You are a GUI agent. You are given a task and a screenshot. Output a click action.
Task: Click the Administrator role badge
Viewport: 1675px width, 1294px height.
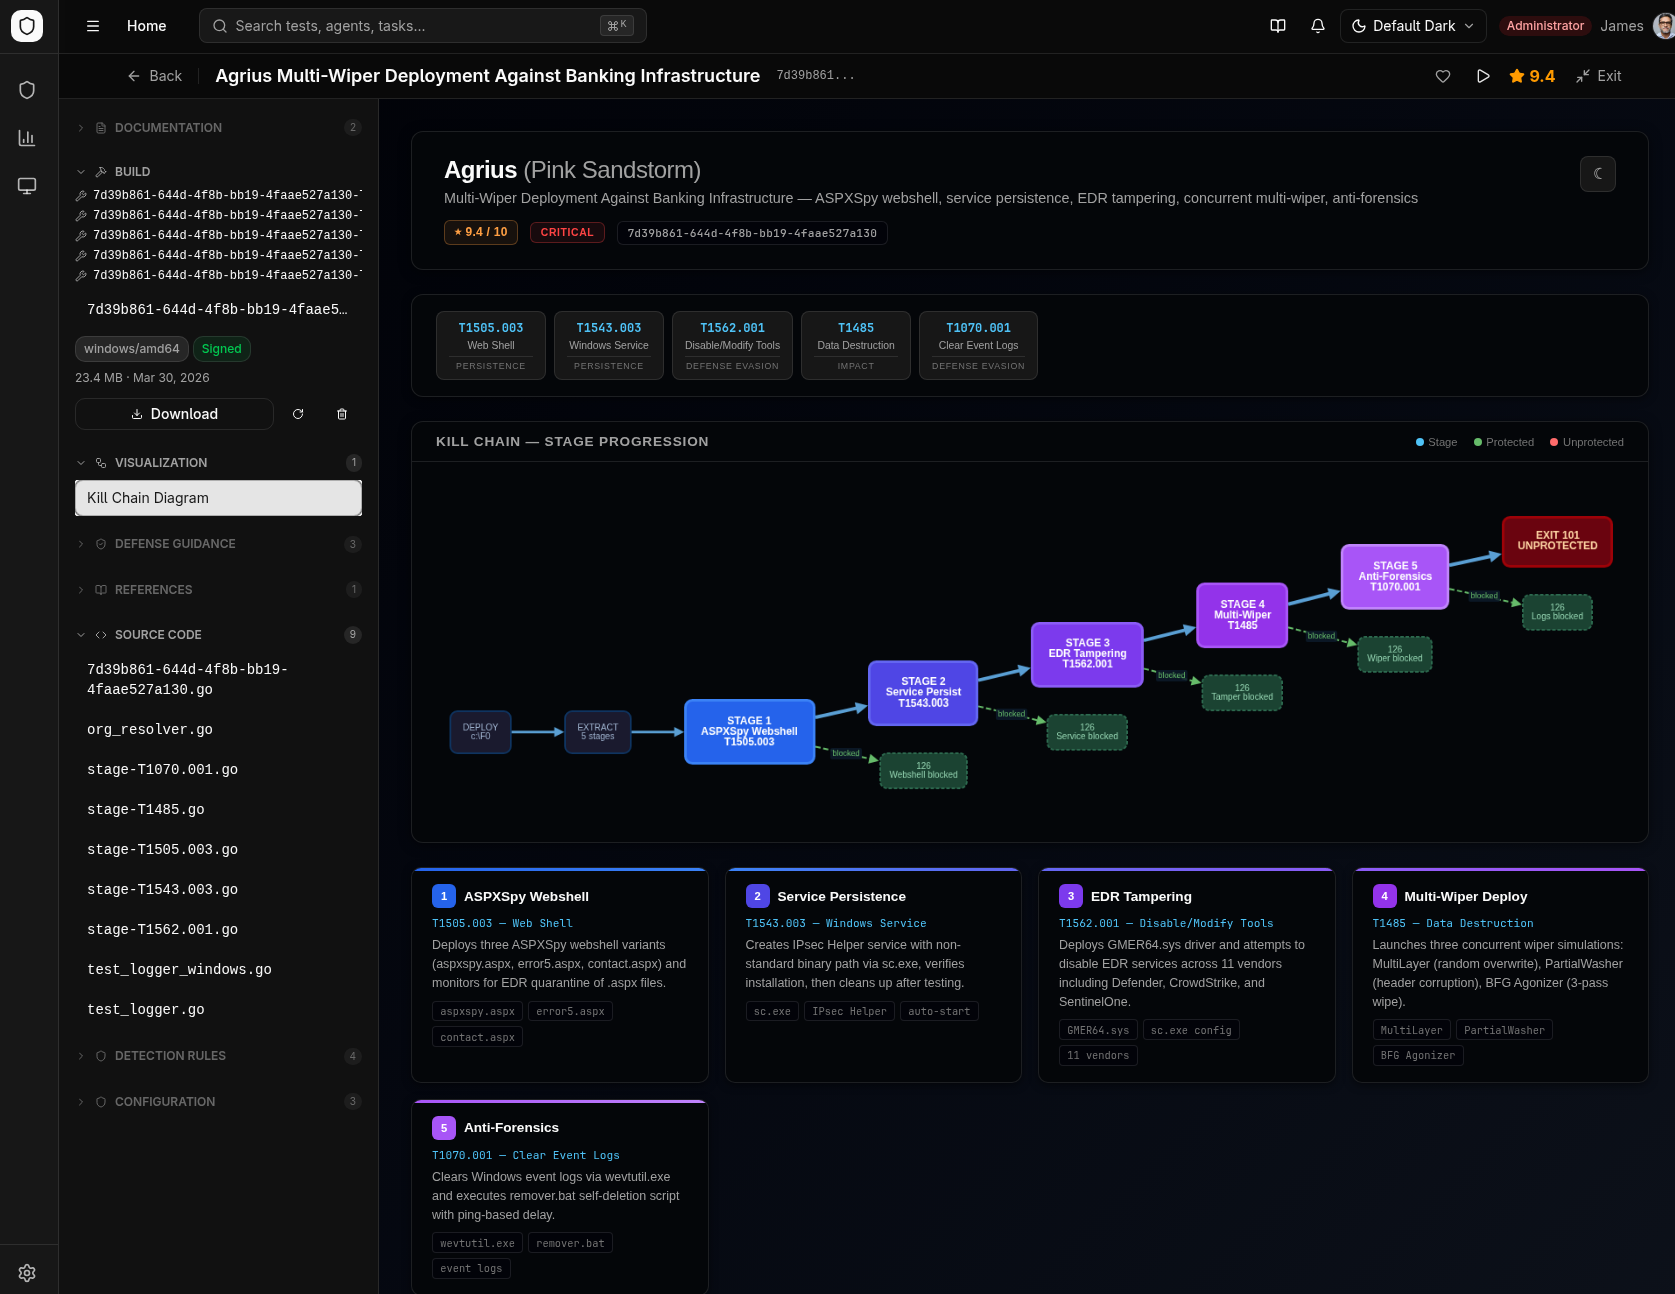point(1545,26)
